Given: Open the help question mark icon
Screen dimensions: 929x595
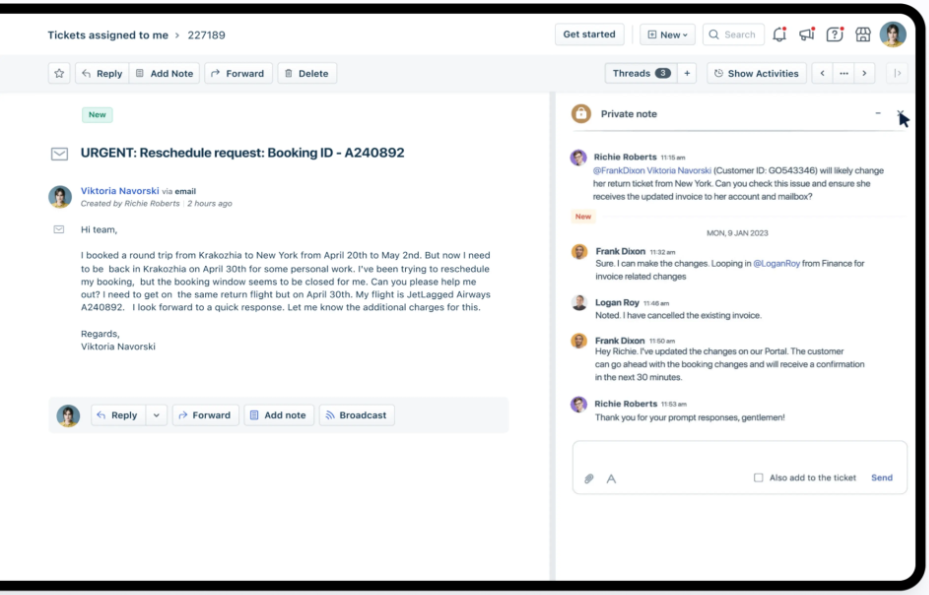Looking at the screenshot, I should point(835,34).
